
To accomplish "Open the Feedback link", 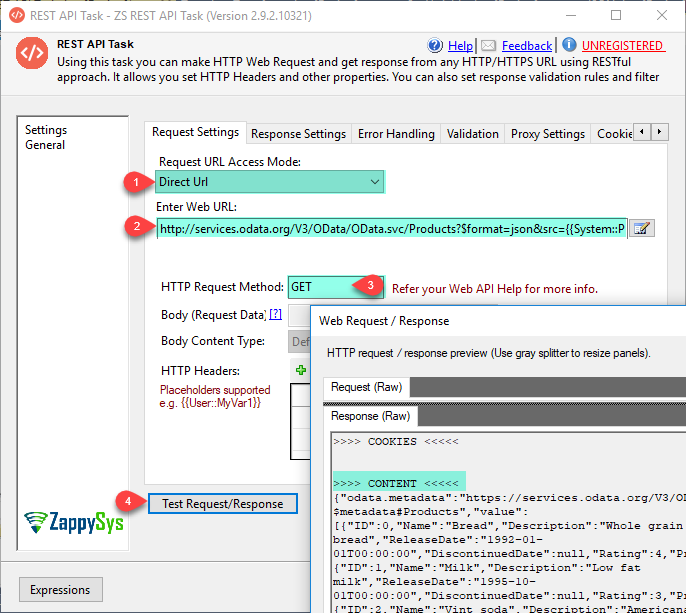I will [527, 46].
